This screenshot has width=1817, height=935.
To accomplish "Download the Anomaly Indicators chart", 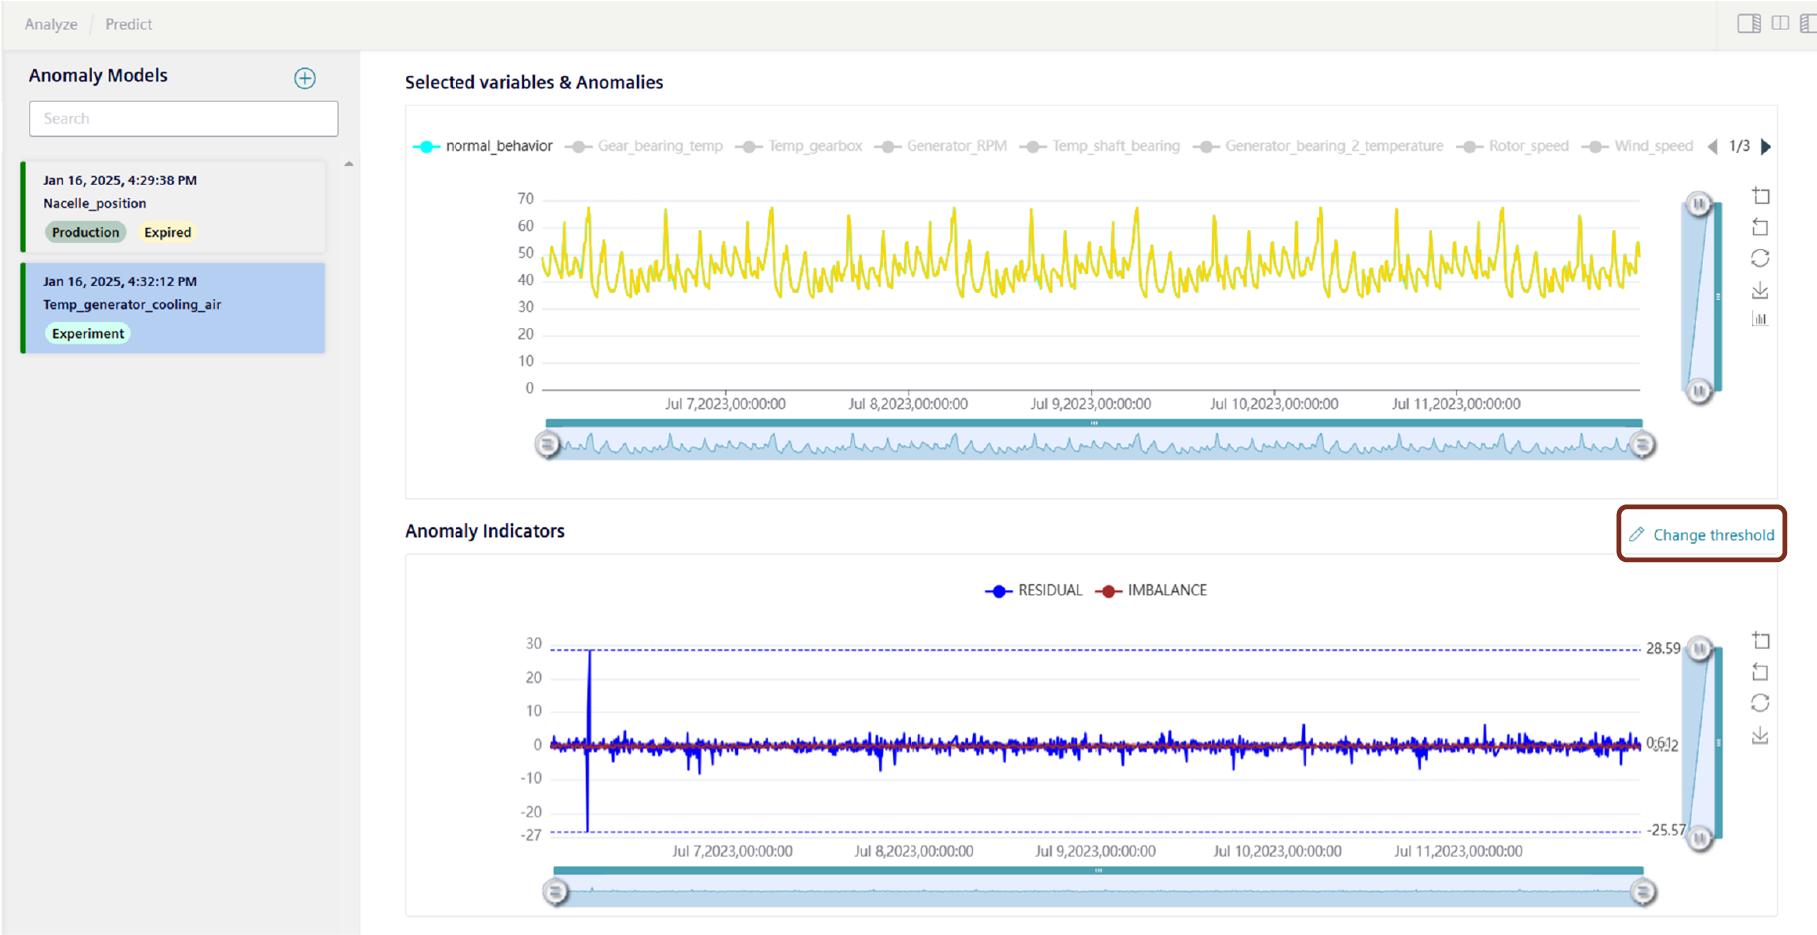I will pyautogui.click(x=1760, y=736).
